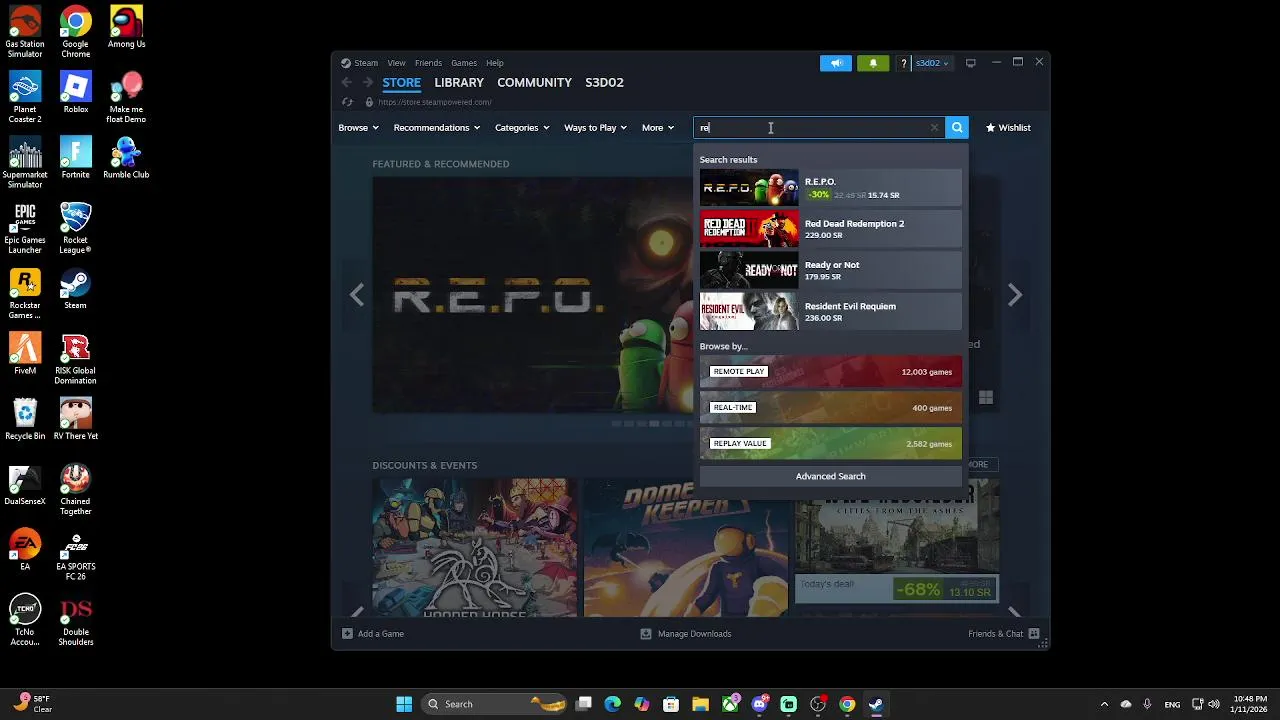Open Fortnite desktop shortcut

[75, 158]
